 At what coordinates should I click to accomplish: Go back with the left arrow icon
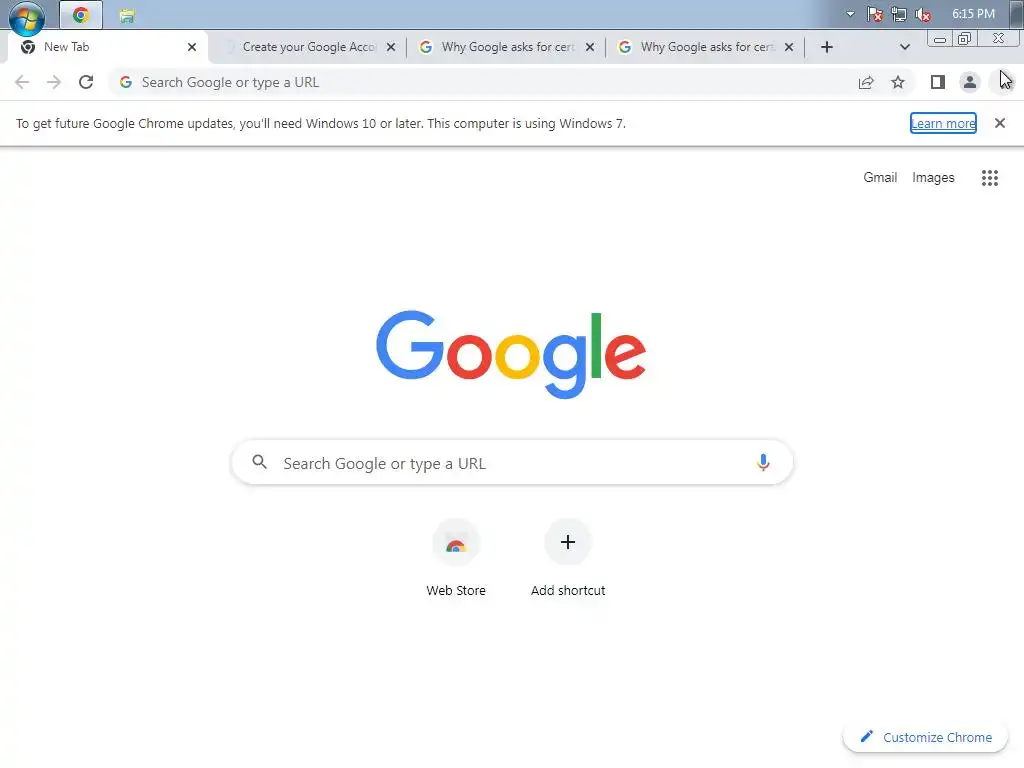(22, 82)
